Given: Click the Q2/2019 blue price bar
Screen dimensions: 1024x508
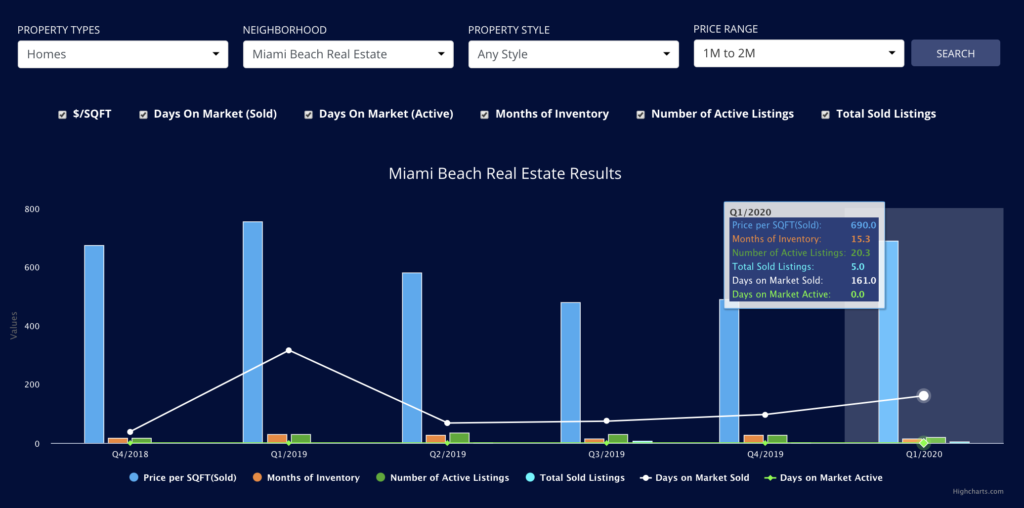Looking at the screenshot, I should click(x=412, y=358).
